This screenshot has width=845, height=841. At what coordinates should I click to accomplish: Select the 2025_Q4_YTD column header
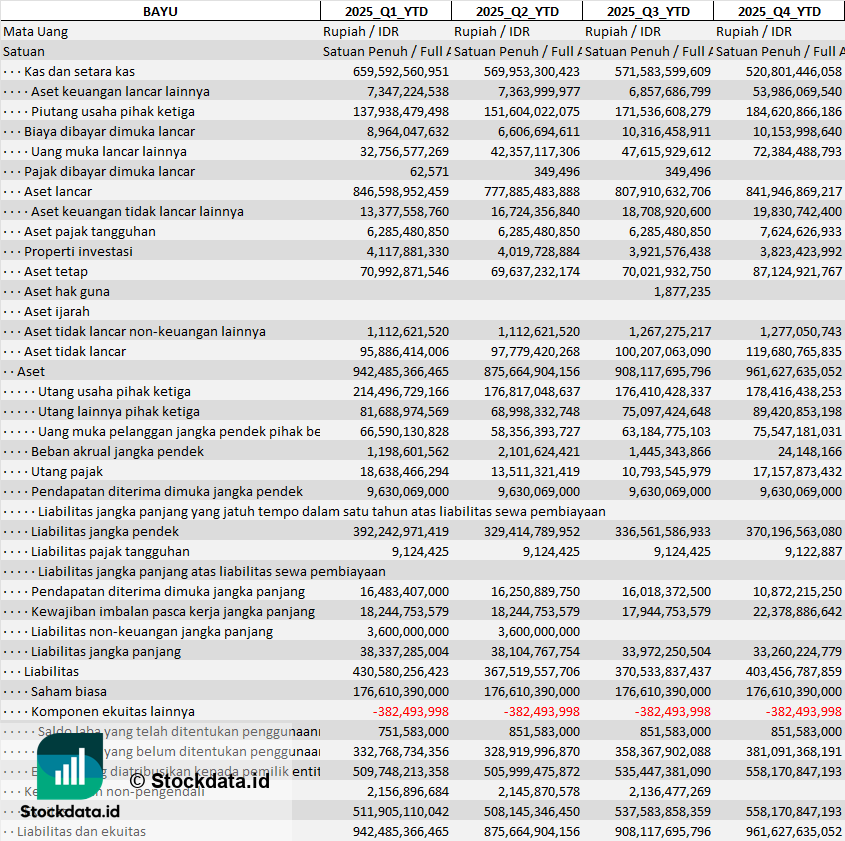779,11
